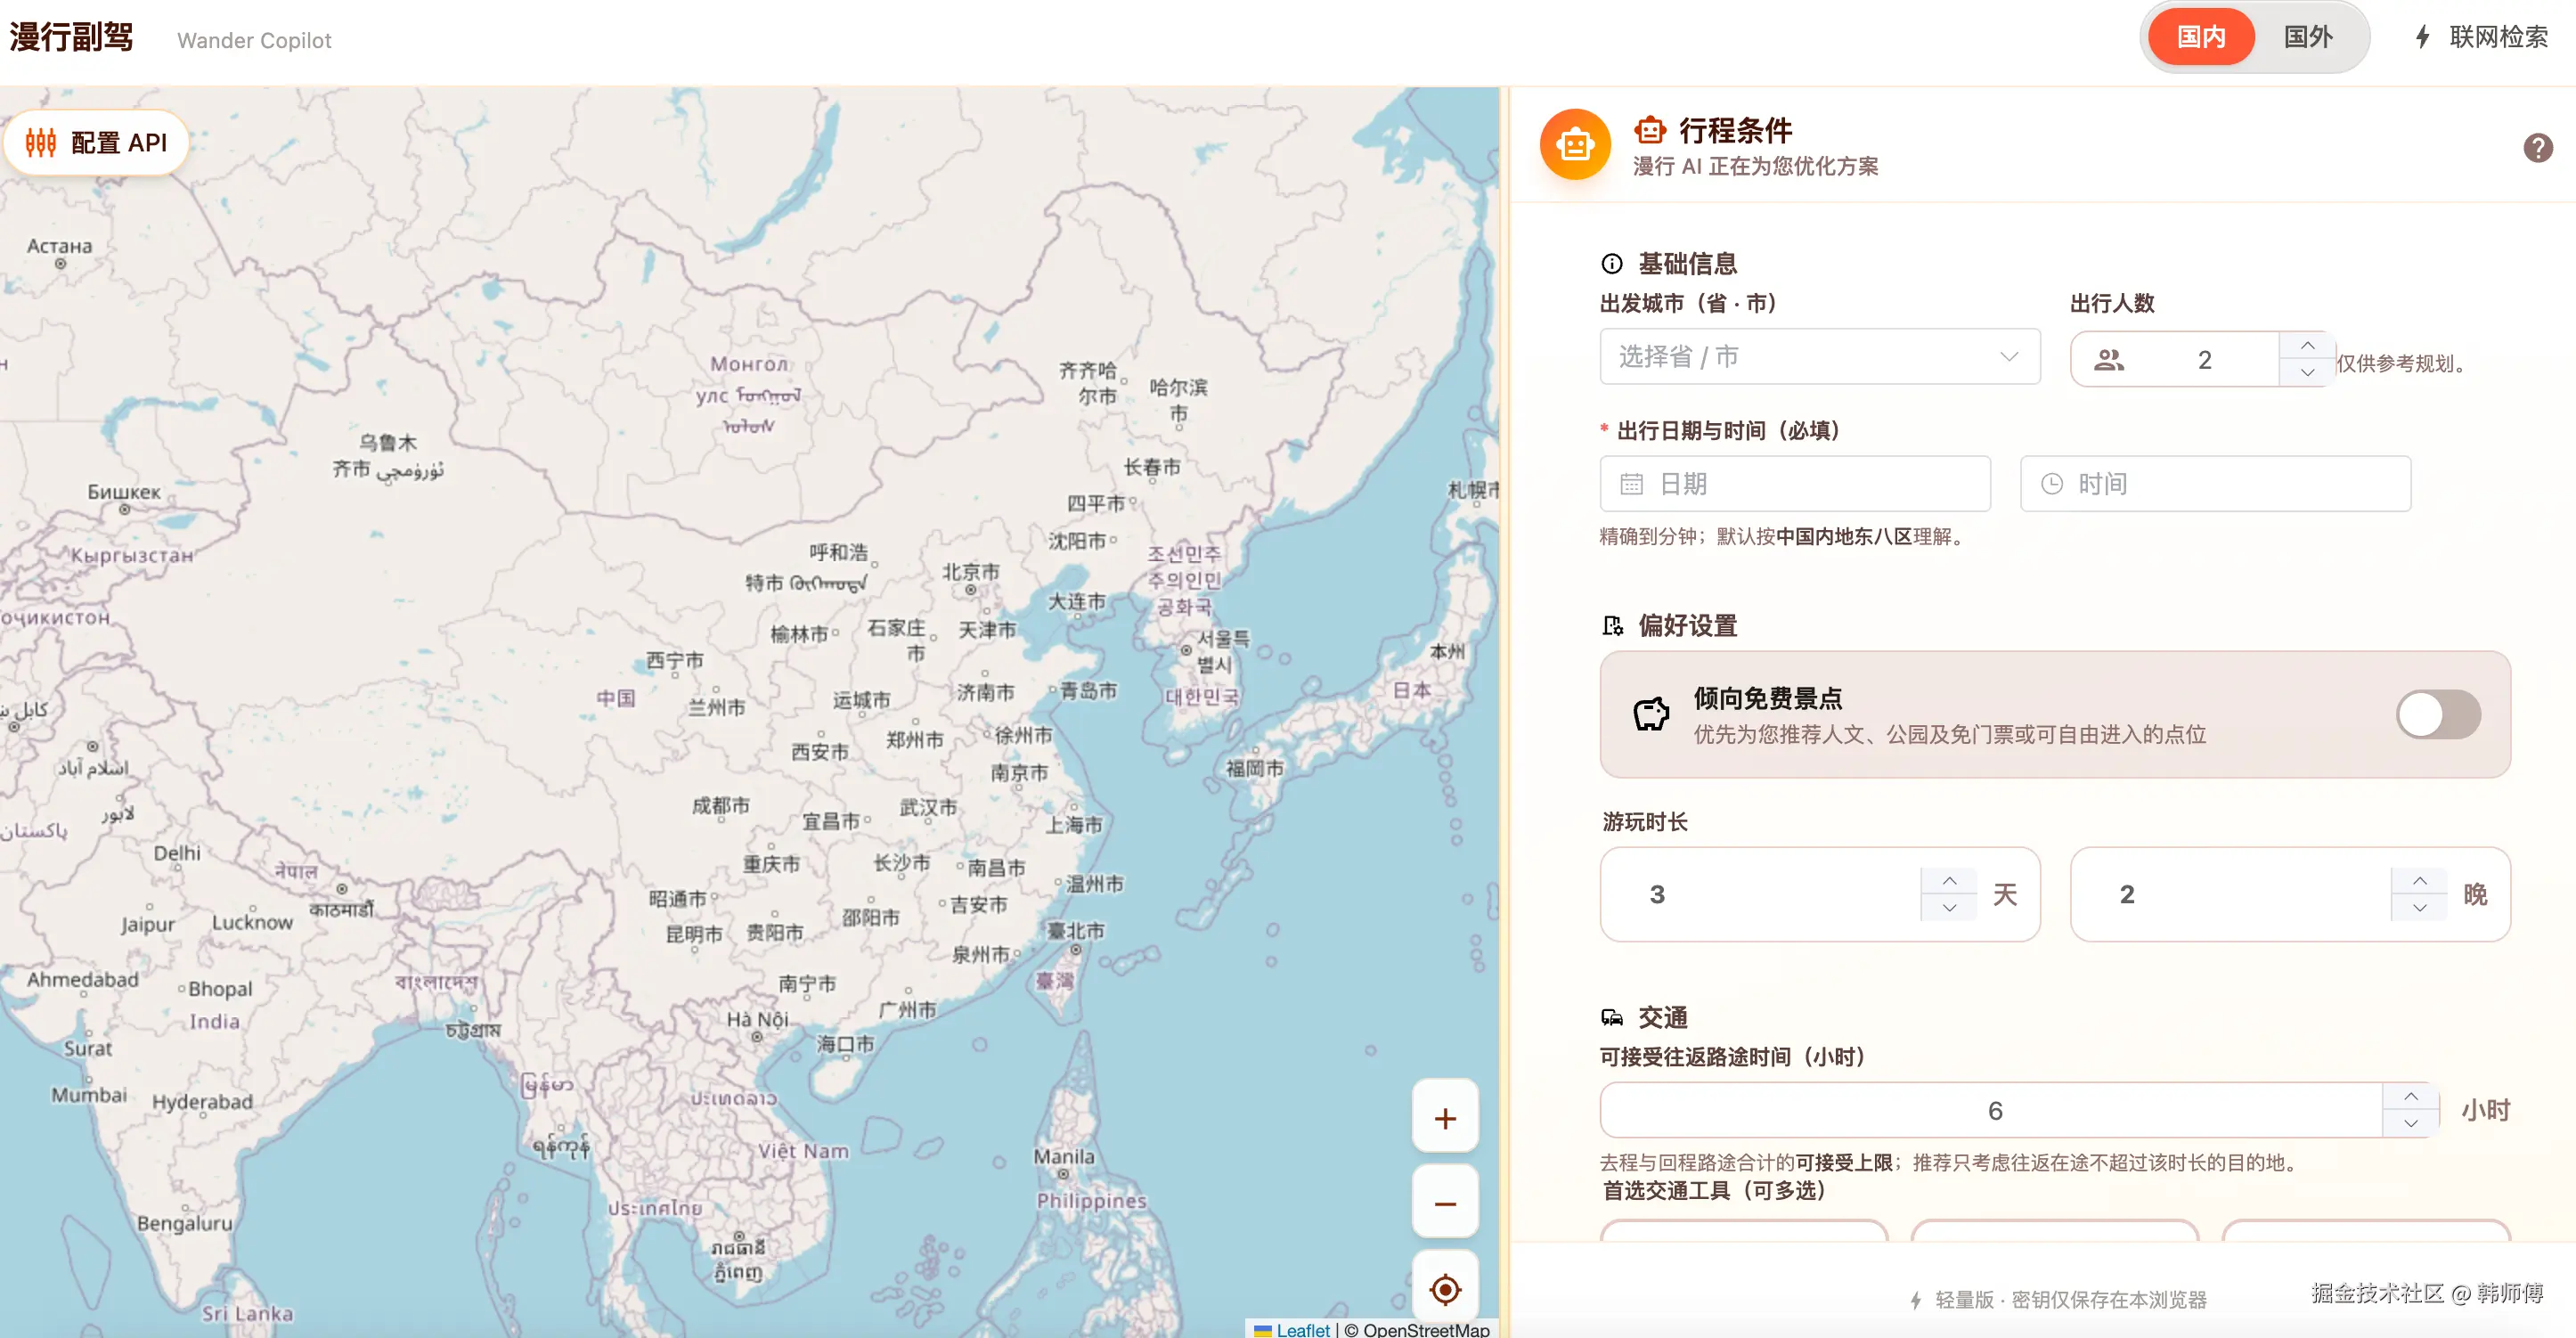The width and height of the screenshot is (2576, 1338).
Task: Increase the 晚 nights value
Action: (2418, 881)
